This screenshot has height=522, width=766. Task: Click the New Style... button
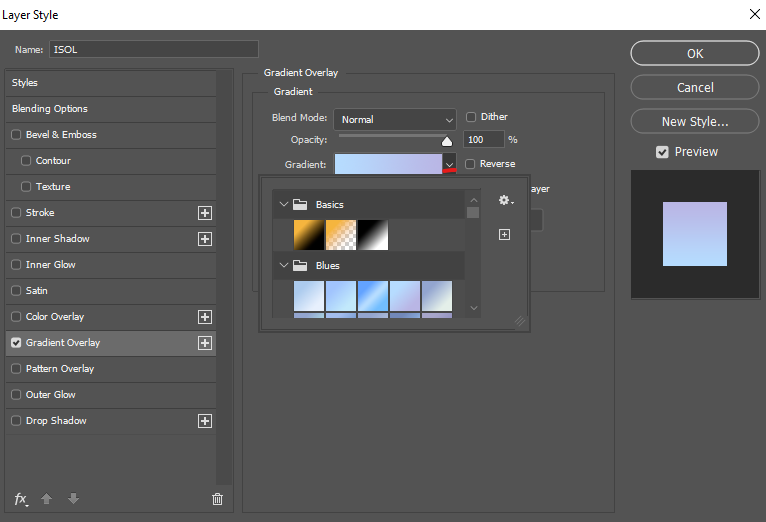(695, 121)
